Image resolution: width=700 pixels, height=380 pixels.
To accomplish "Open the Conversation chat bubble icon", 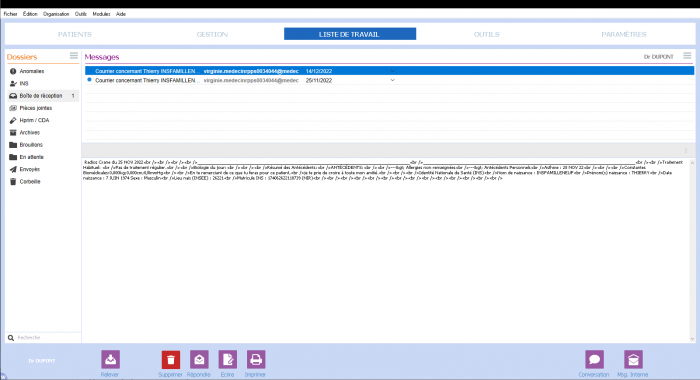I will (594, 359).
